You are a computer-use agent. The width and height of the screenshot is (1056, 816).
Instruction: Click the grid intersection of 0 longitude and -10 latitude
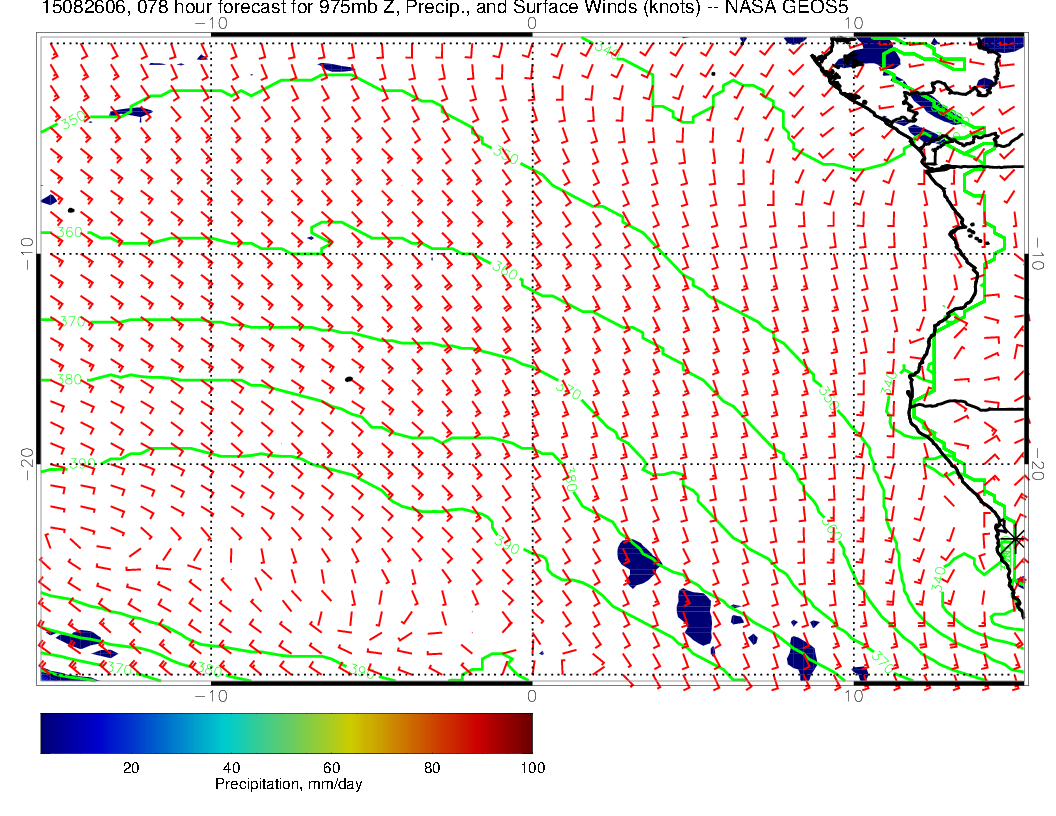[x=531, y=254]
